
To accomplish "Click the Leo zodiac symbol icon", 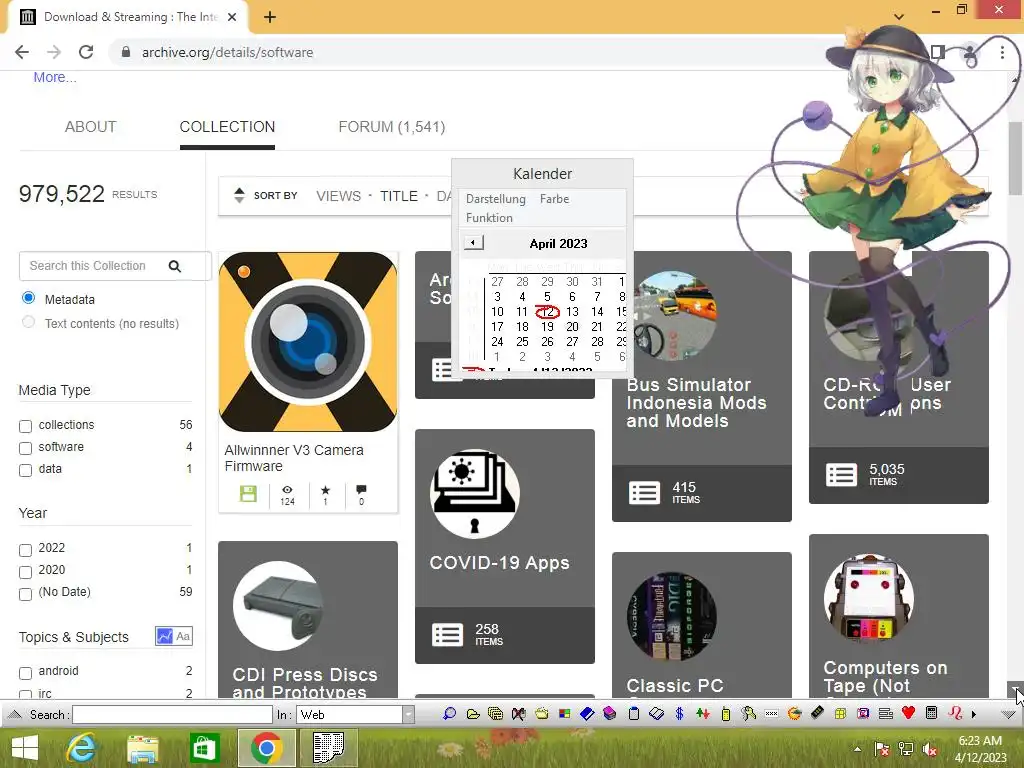I will [x=955, y=713].
